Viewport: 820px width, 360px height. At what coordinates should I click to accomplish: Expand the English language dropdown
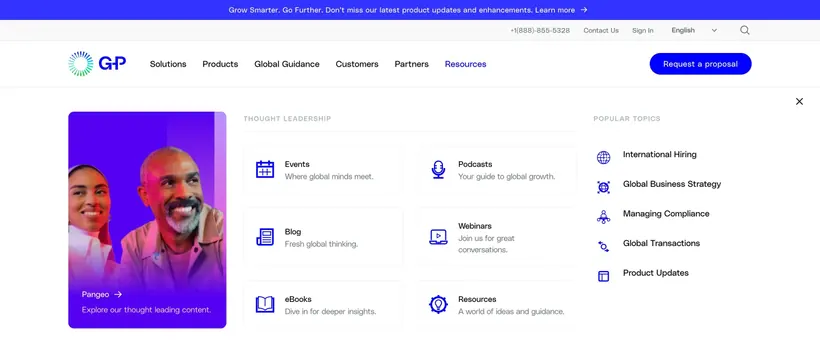(694, 30)
